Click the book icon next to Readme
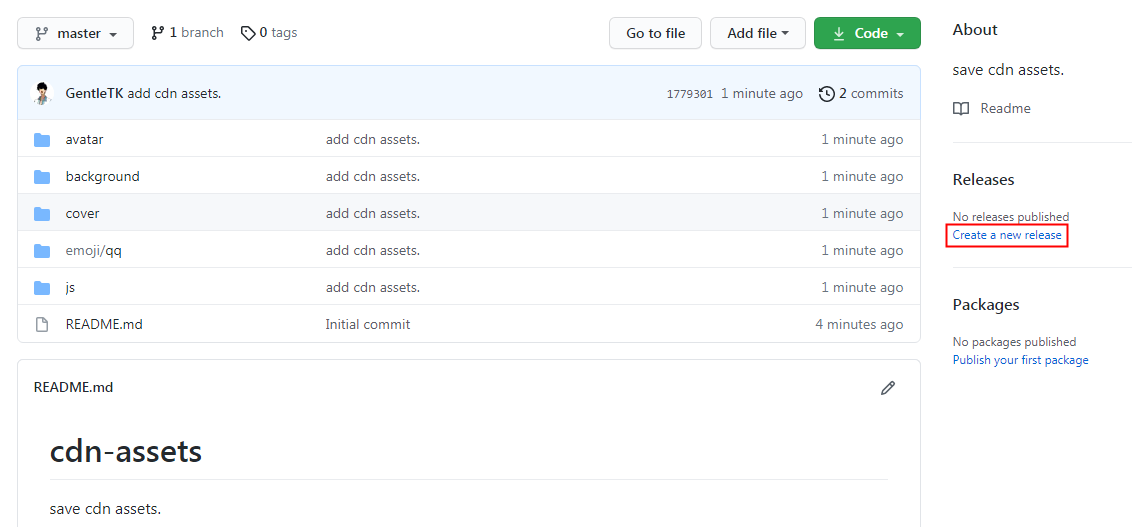1132x527 pixels. coord(961,108)
